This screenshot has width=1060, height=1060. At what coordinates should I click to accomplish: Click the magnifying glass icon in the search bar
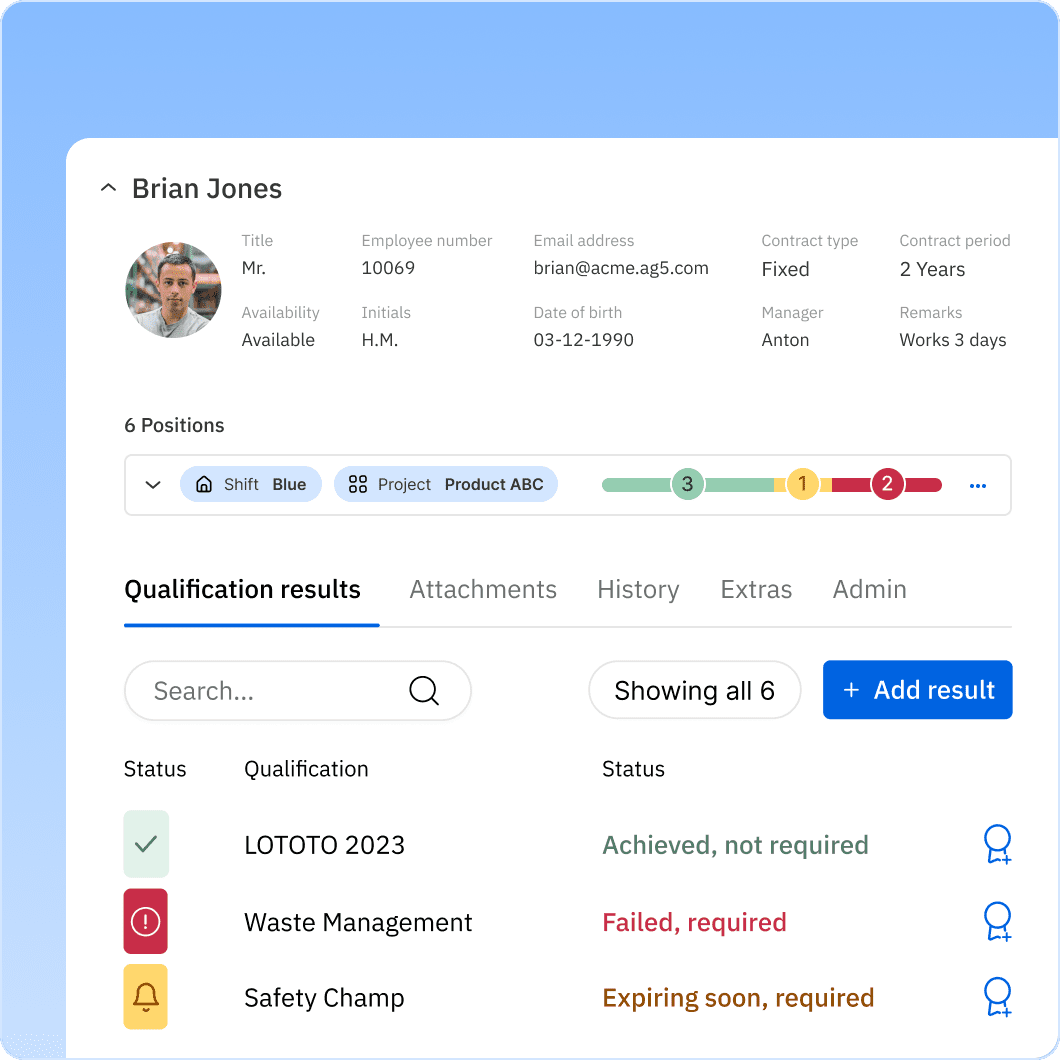pyautogui.click(x=422, y=690)
